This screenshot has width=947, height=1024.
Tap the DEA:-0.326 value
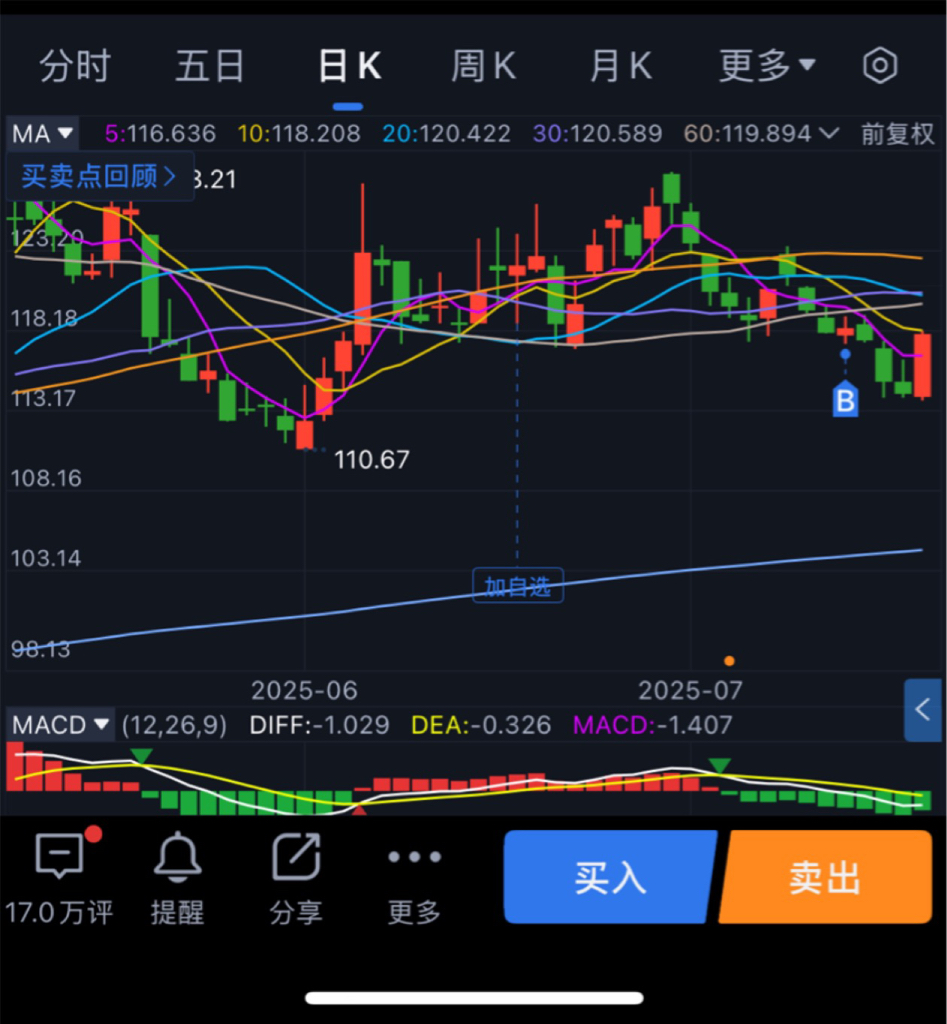click(481, 725)
